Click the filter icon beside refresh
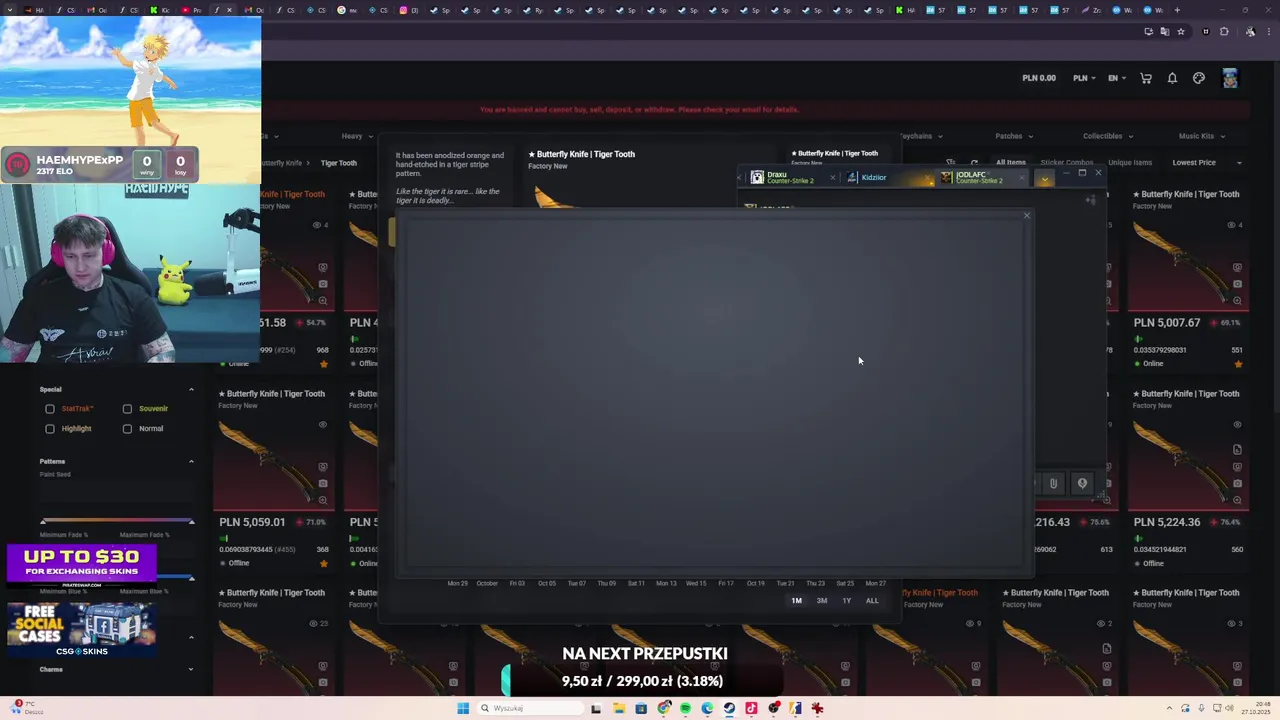 950,162
